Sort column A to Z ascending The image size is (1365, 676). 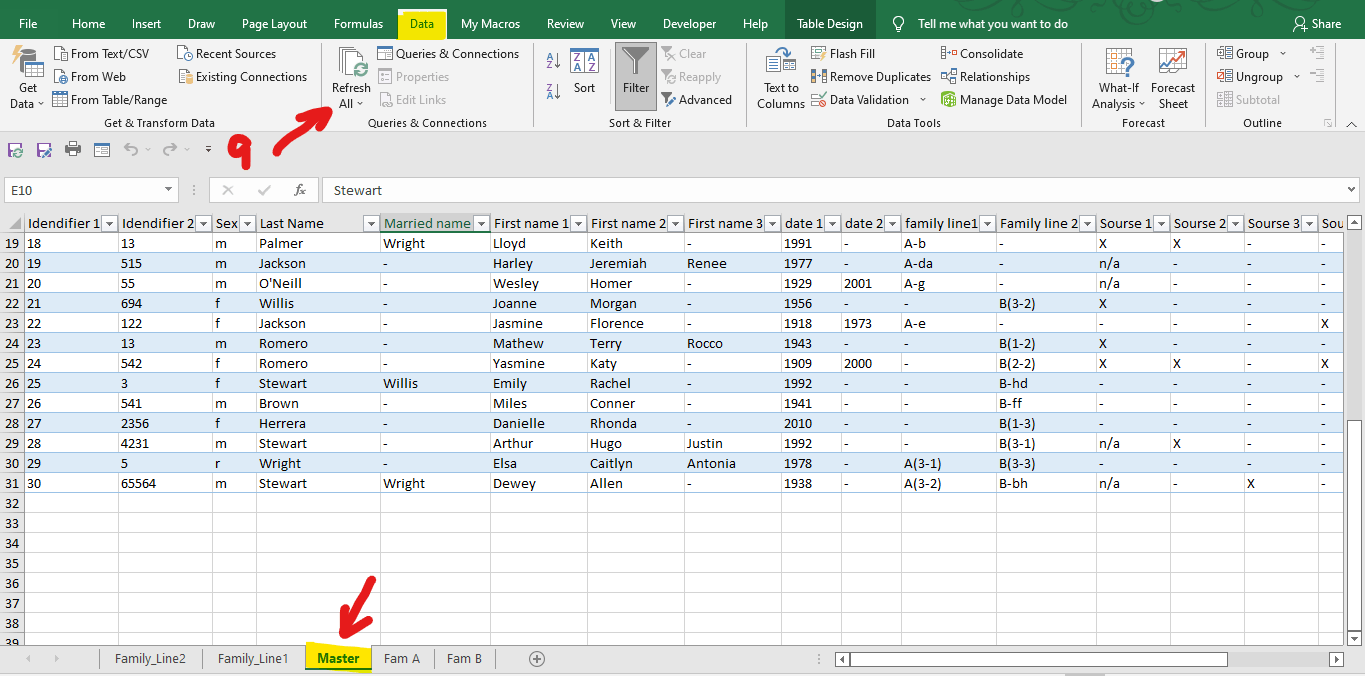coord(553,62)
